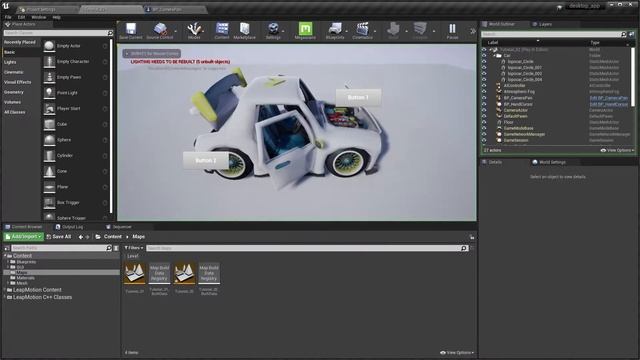Click the Save All button
The image size is (640, 360).
click(59, 237)
